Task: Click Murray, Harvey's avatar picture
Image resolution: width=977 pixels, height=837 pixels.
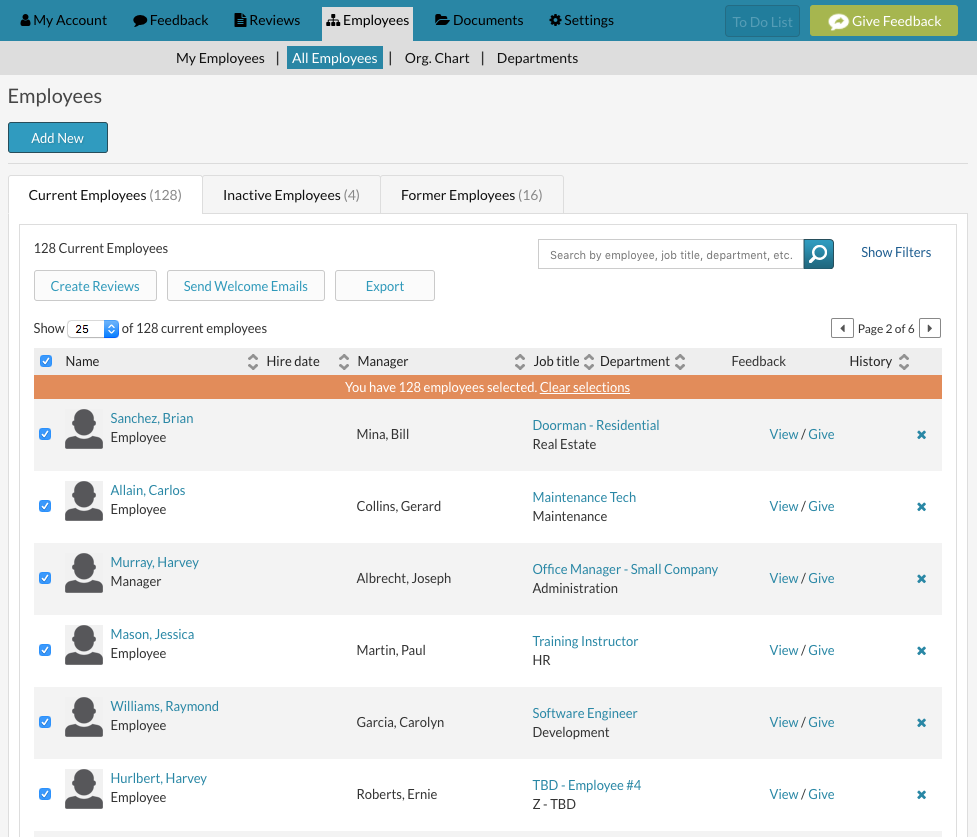Action: (83, 573)
